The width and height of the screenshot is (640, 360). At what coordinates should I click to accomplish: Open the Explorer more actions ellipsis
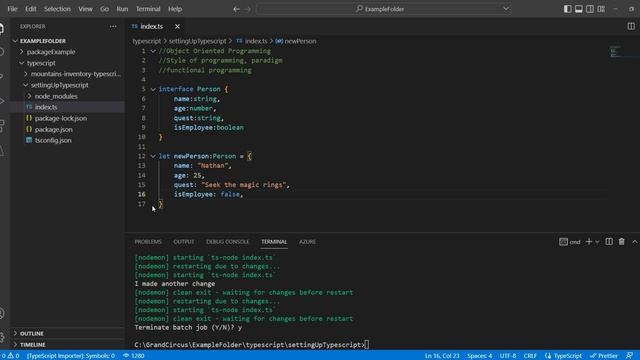click(x=113, y=27)
